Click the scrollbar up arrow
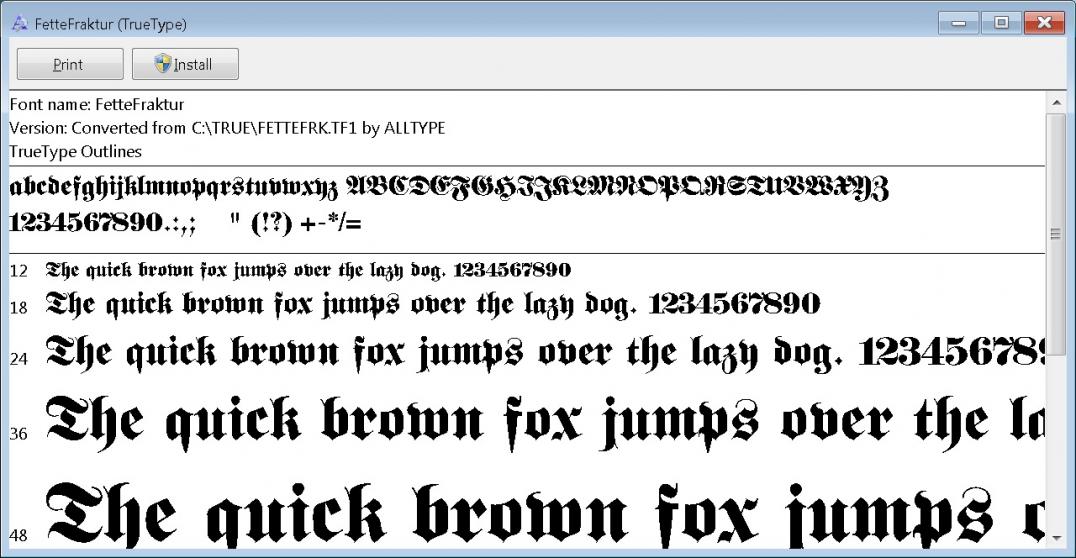Viewport: 1076px width, 558px height. coord(1056,103)
